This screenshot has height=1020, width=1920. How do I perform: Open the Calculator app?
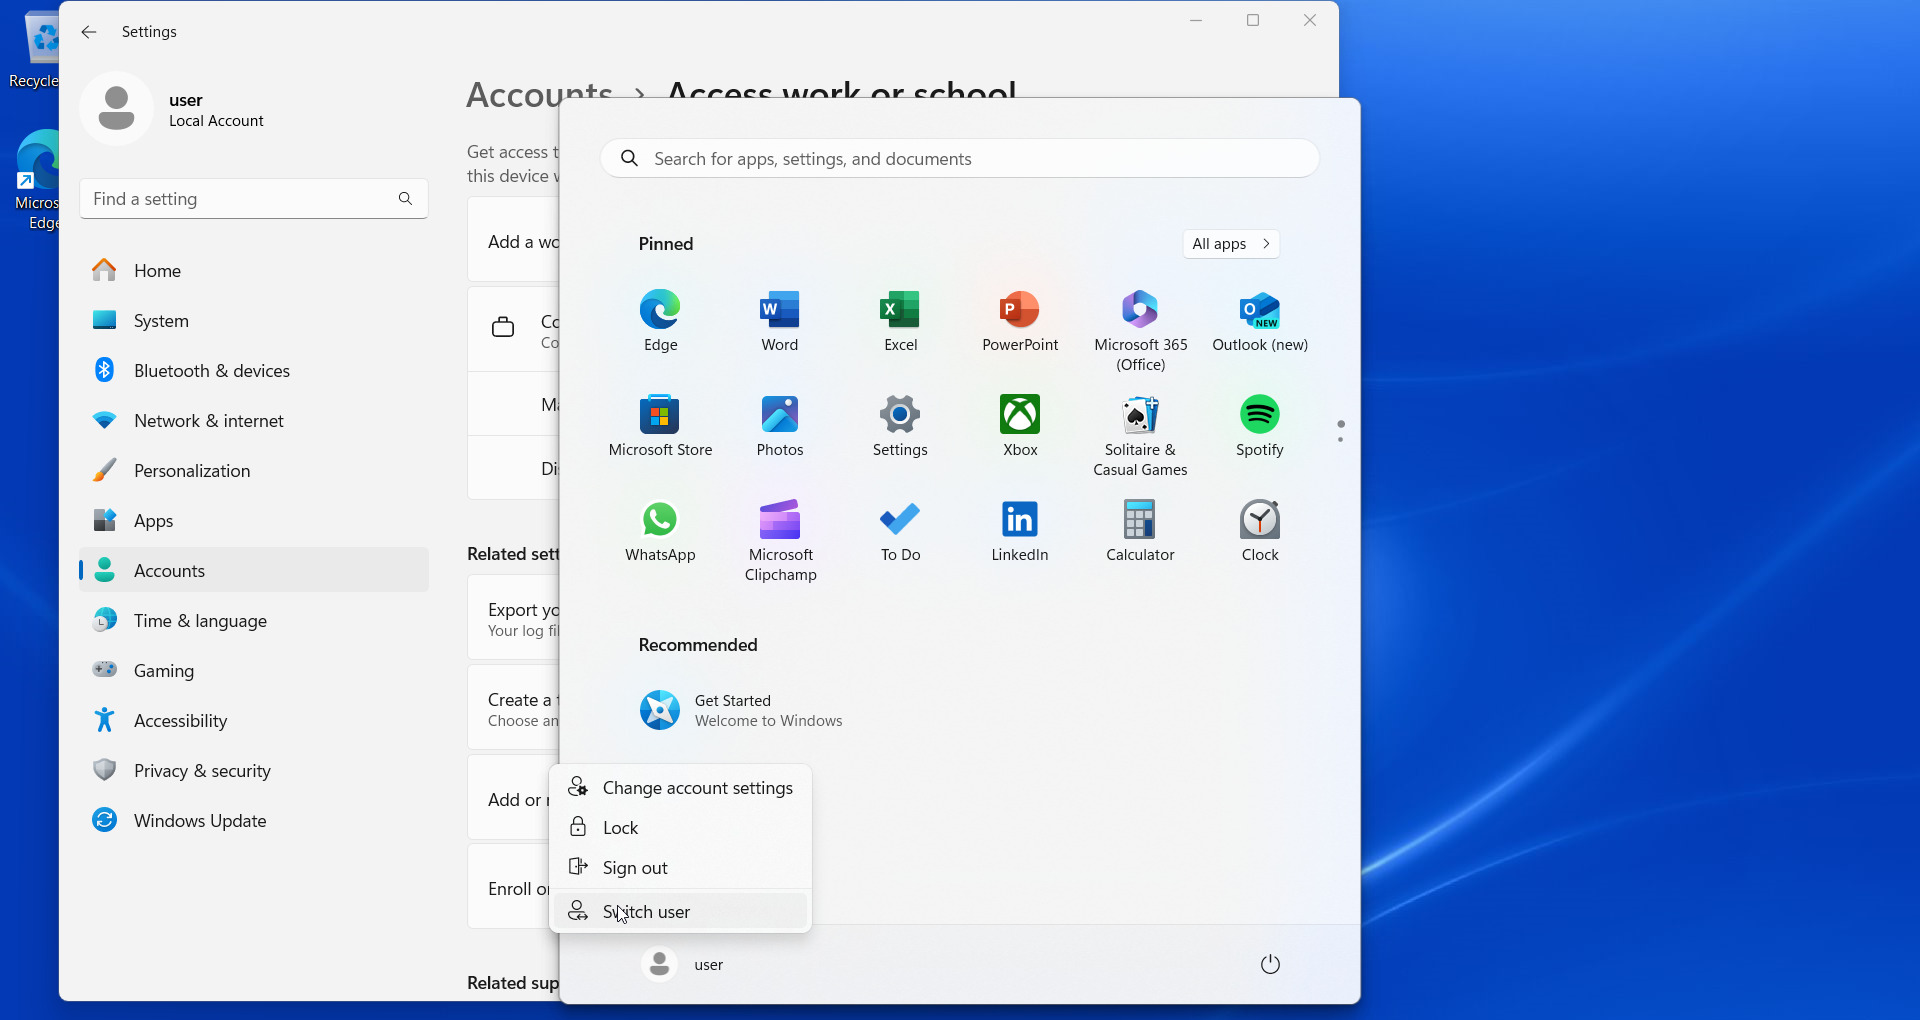click(1139, 530)
